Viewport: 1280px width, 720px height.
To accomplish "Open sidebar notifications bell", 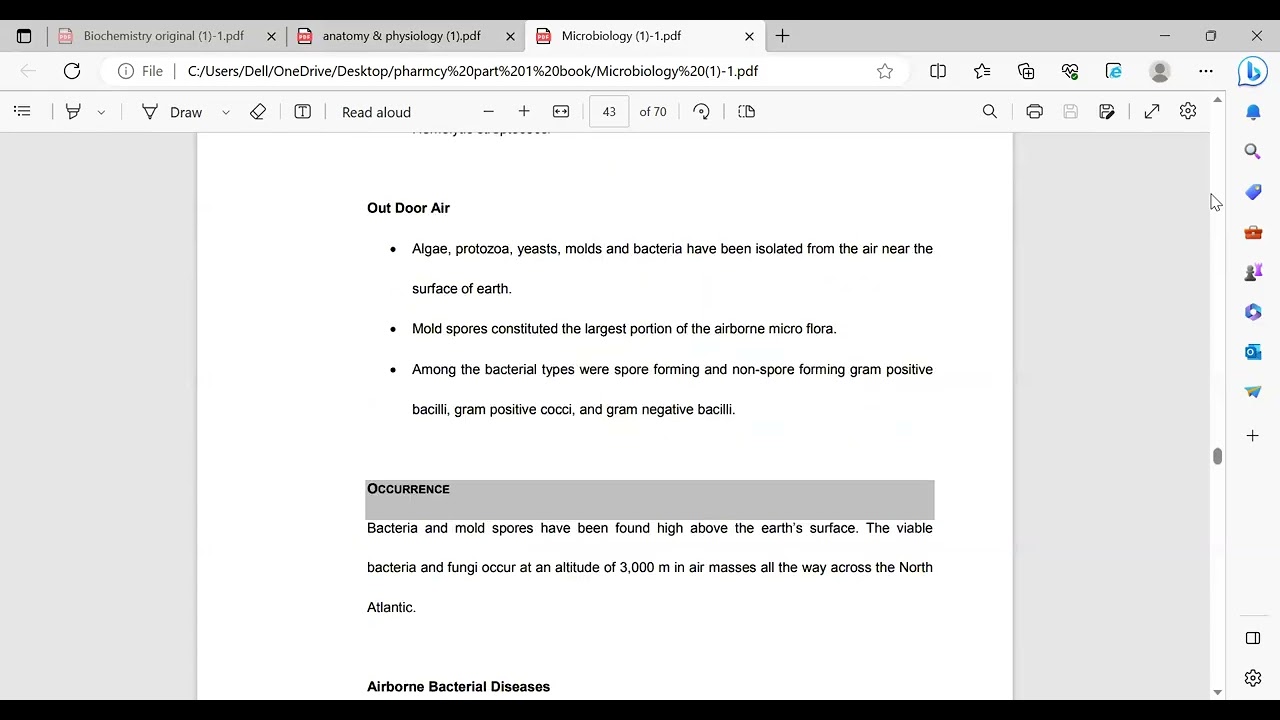I will pos(1253,112).
